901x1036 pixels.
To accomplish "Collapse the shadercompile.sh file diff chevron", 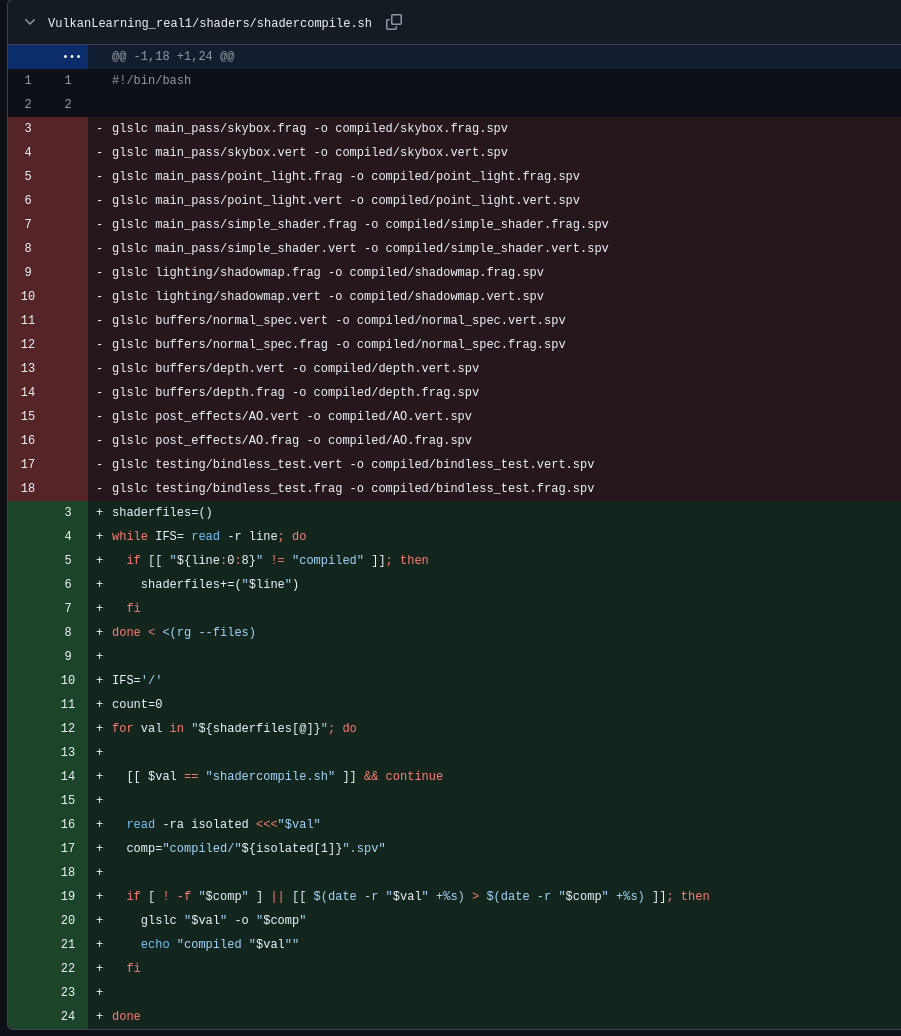I will pyautogui.click(x=30, y=22).
